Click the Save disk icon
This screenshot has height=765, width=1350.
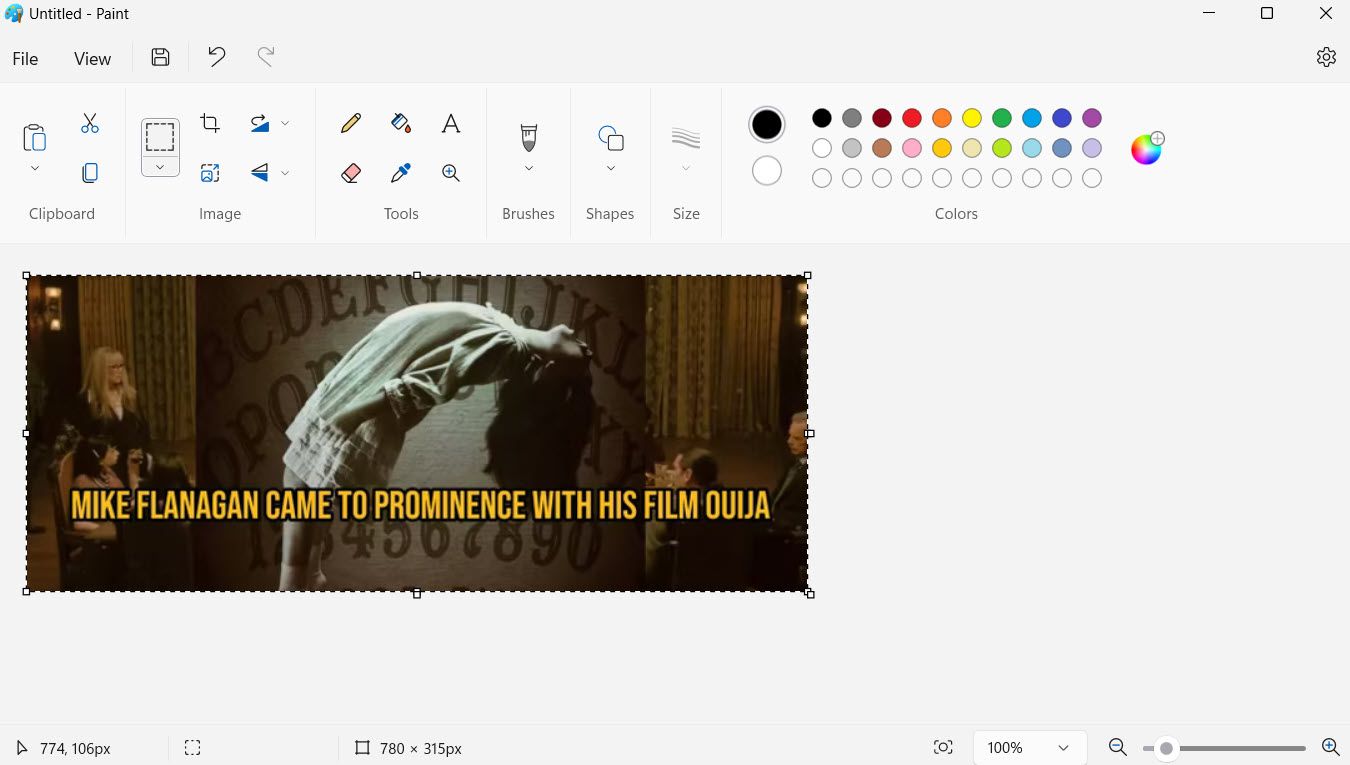[x=160, y=58]
